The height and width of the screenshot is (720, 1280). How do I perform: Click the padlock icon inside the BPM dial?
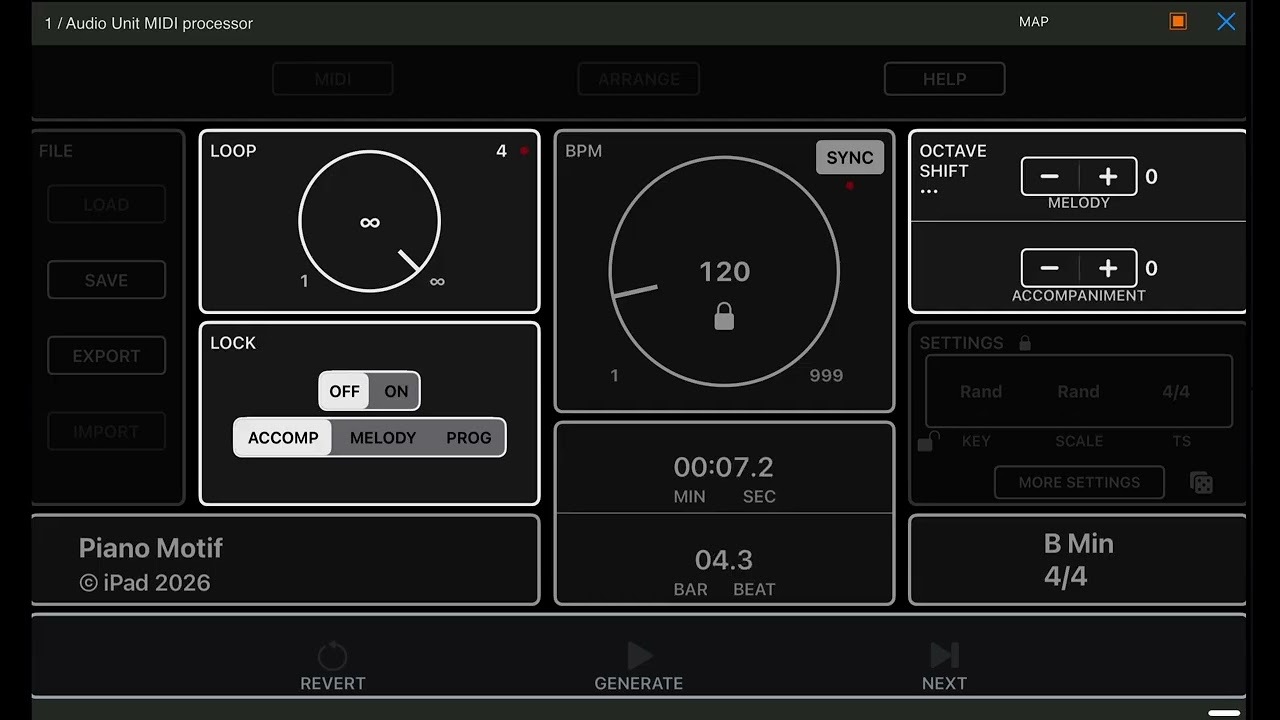(x=724, y=317)
